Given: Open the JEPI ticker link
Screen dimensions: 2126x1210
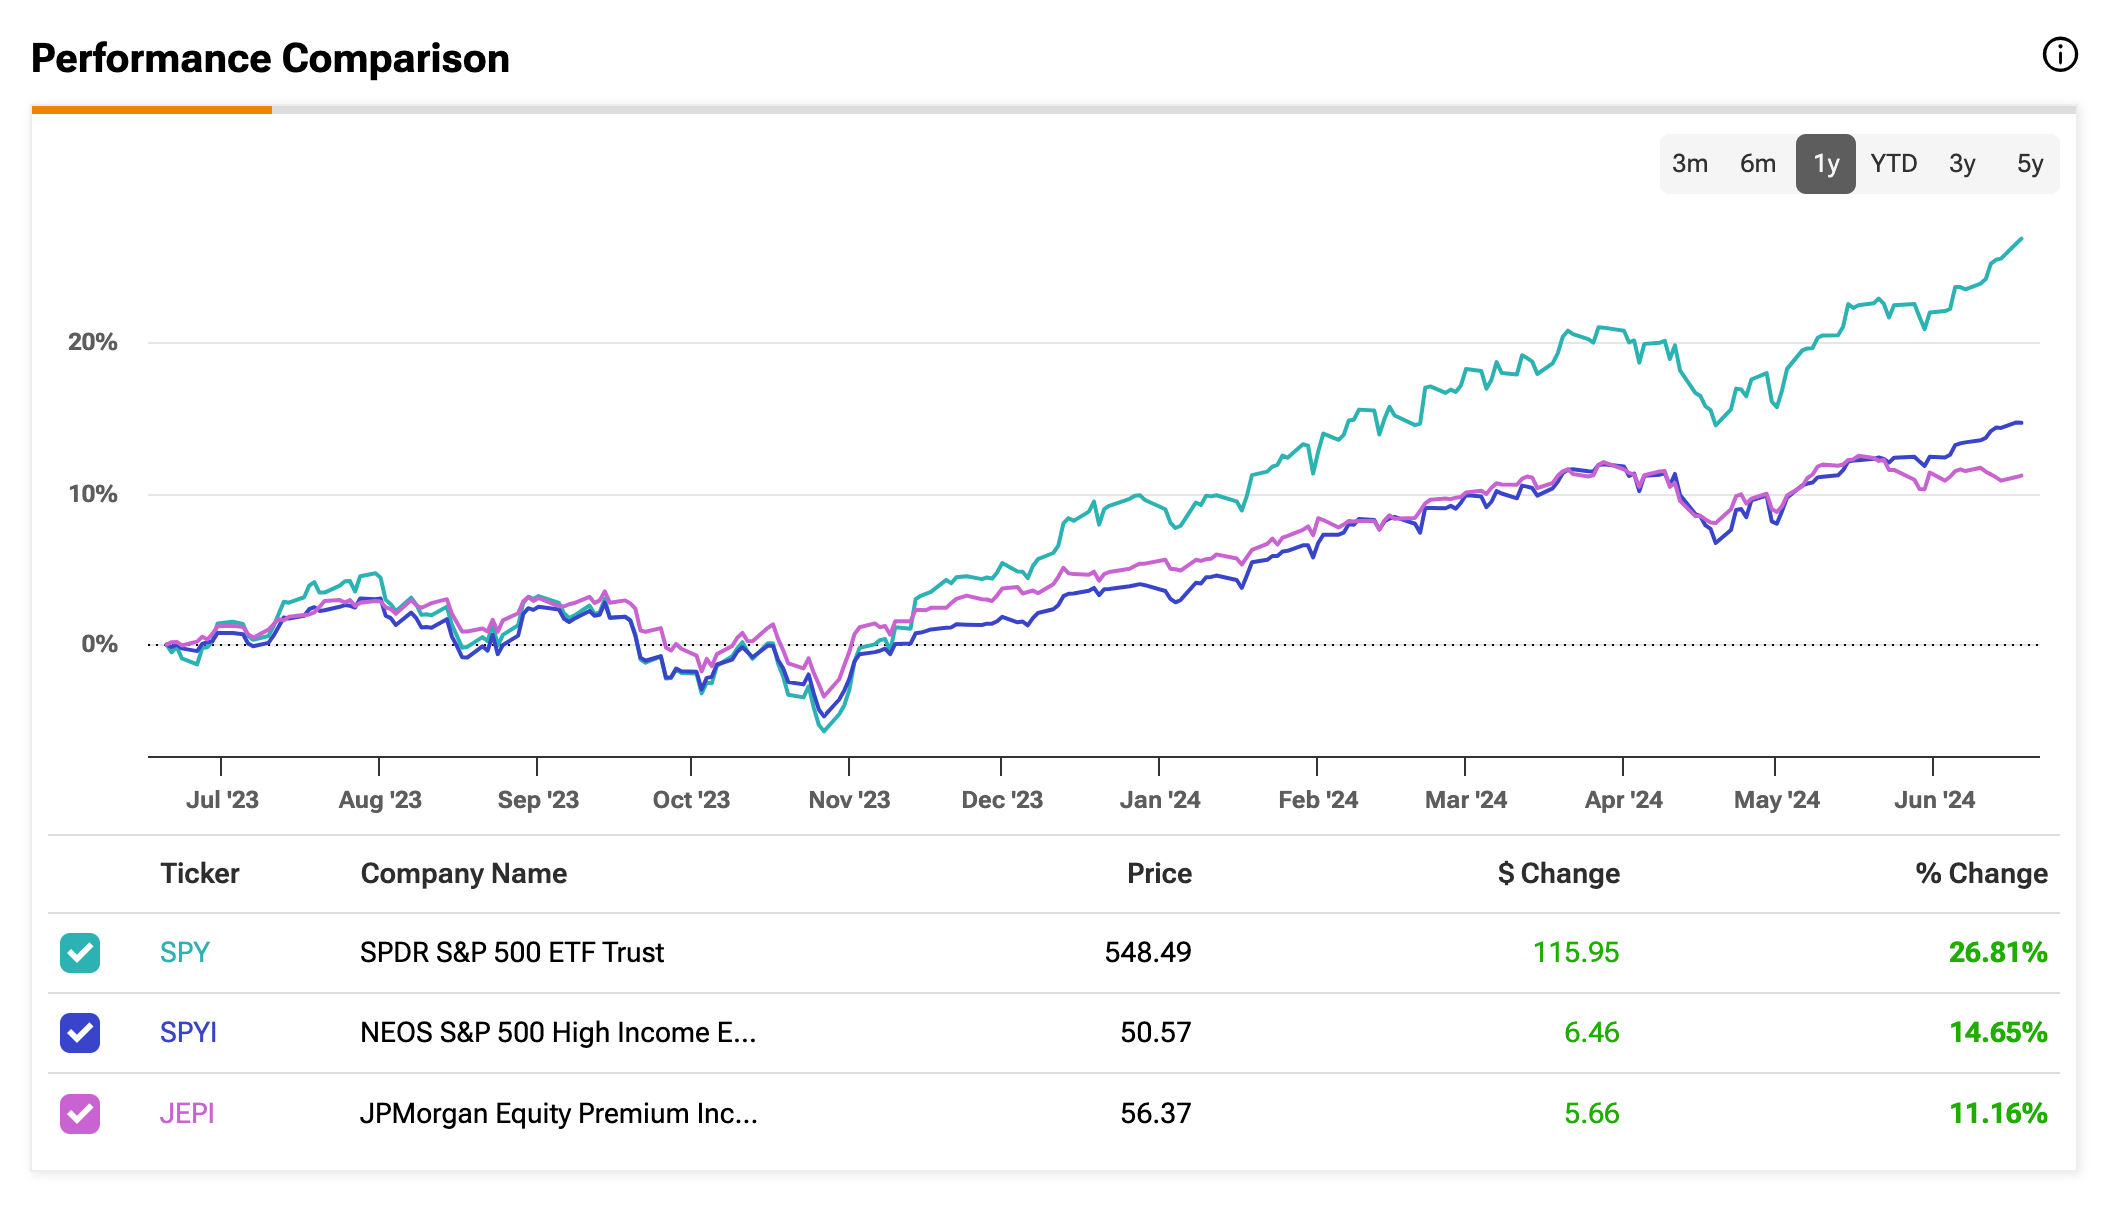Looking at the screenshot, I should pos(187,1114).
